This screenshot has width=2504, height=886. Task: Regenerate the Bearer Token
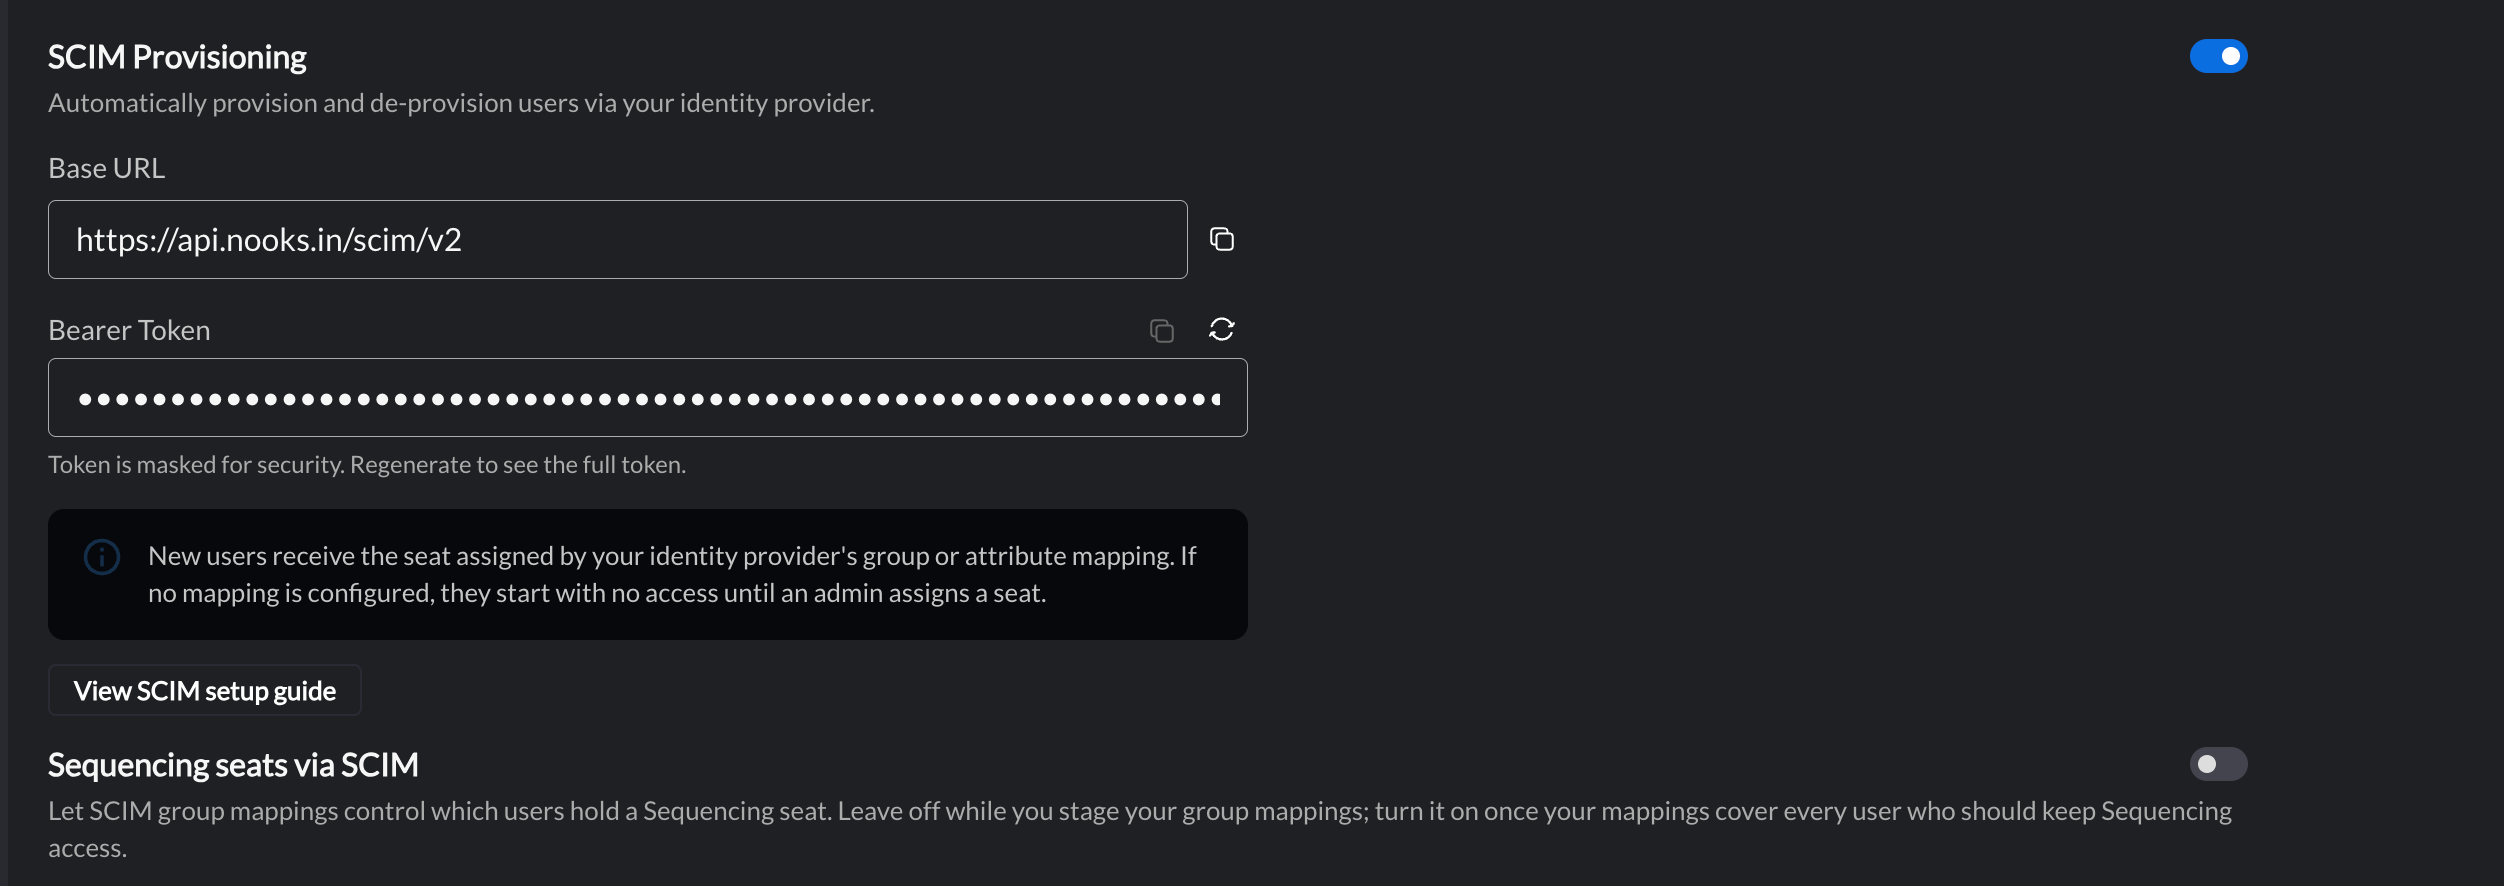(1221, 329)
